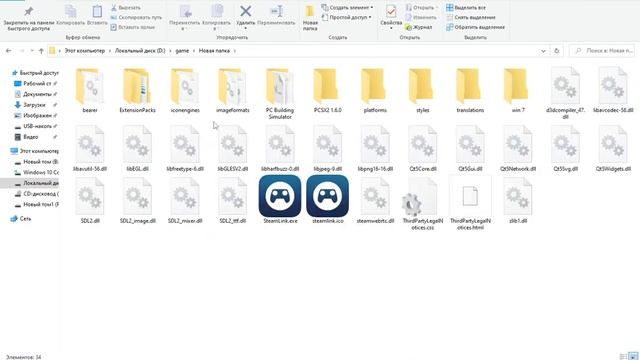Go back with the left arrow
This screenshot has height=360, width=640.
(9, 51)
